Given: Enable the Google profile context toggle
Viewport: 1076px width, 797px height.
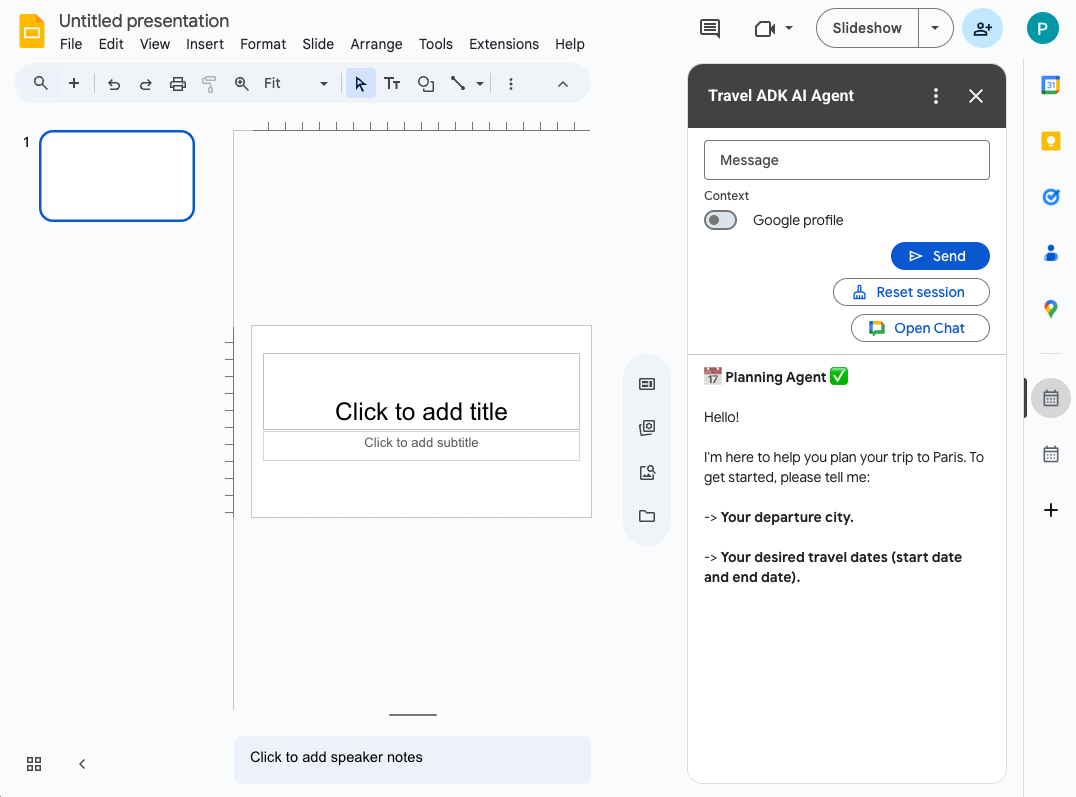Looking at the screenshot, I should pos(720,219).
